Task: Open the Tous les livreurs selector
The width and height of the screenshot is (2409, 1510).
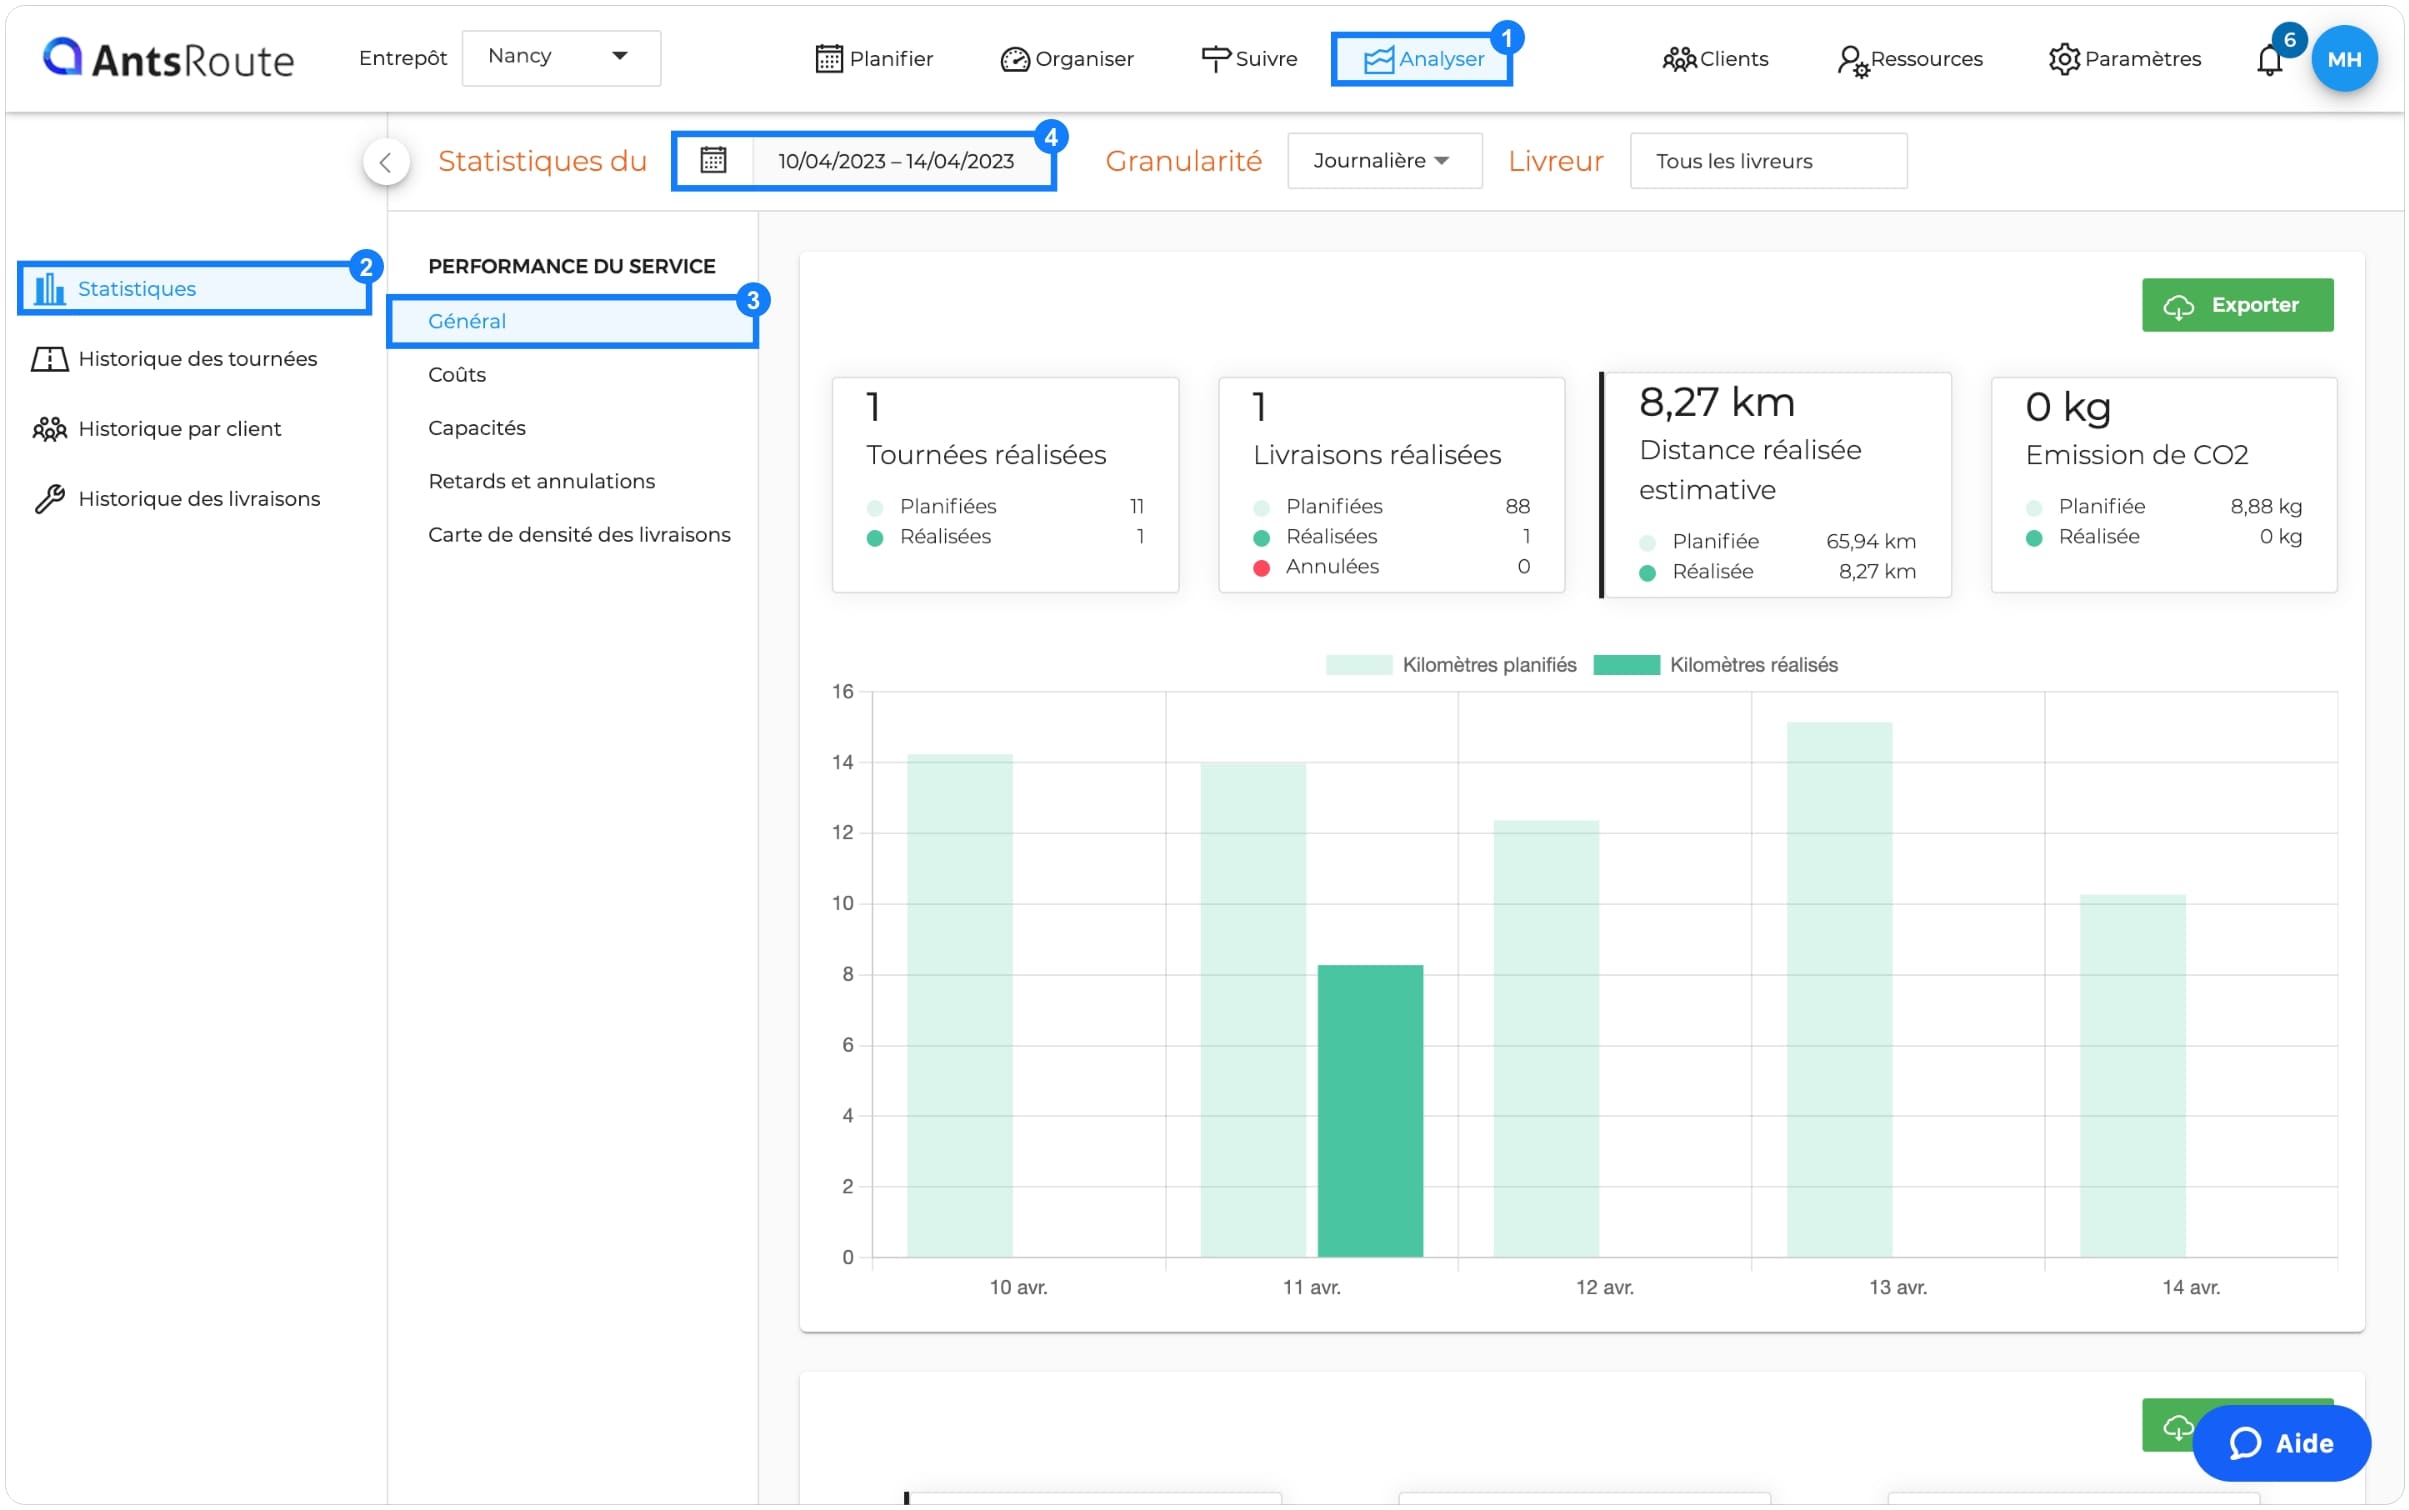Action: pyautogui.click(x=1767, y=161)
